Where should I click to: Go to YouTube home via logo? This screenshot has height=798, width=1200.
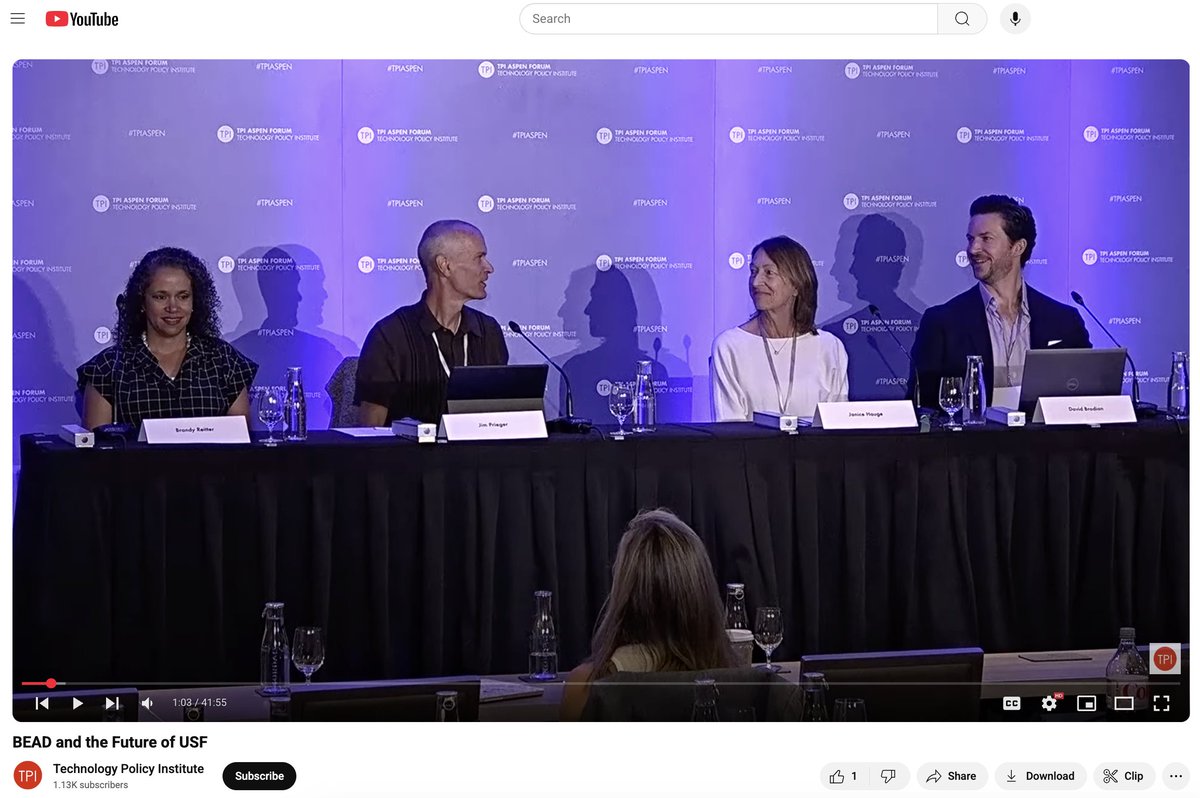pos(82,19)
